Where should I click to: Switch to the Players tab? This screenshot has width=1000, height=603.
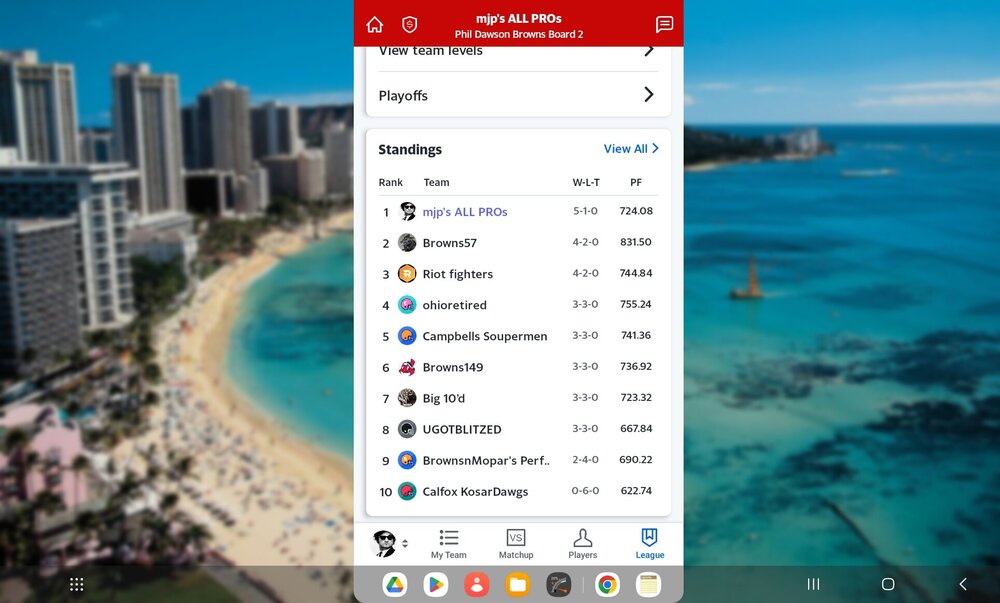tap(582, 544)
